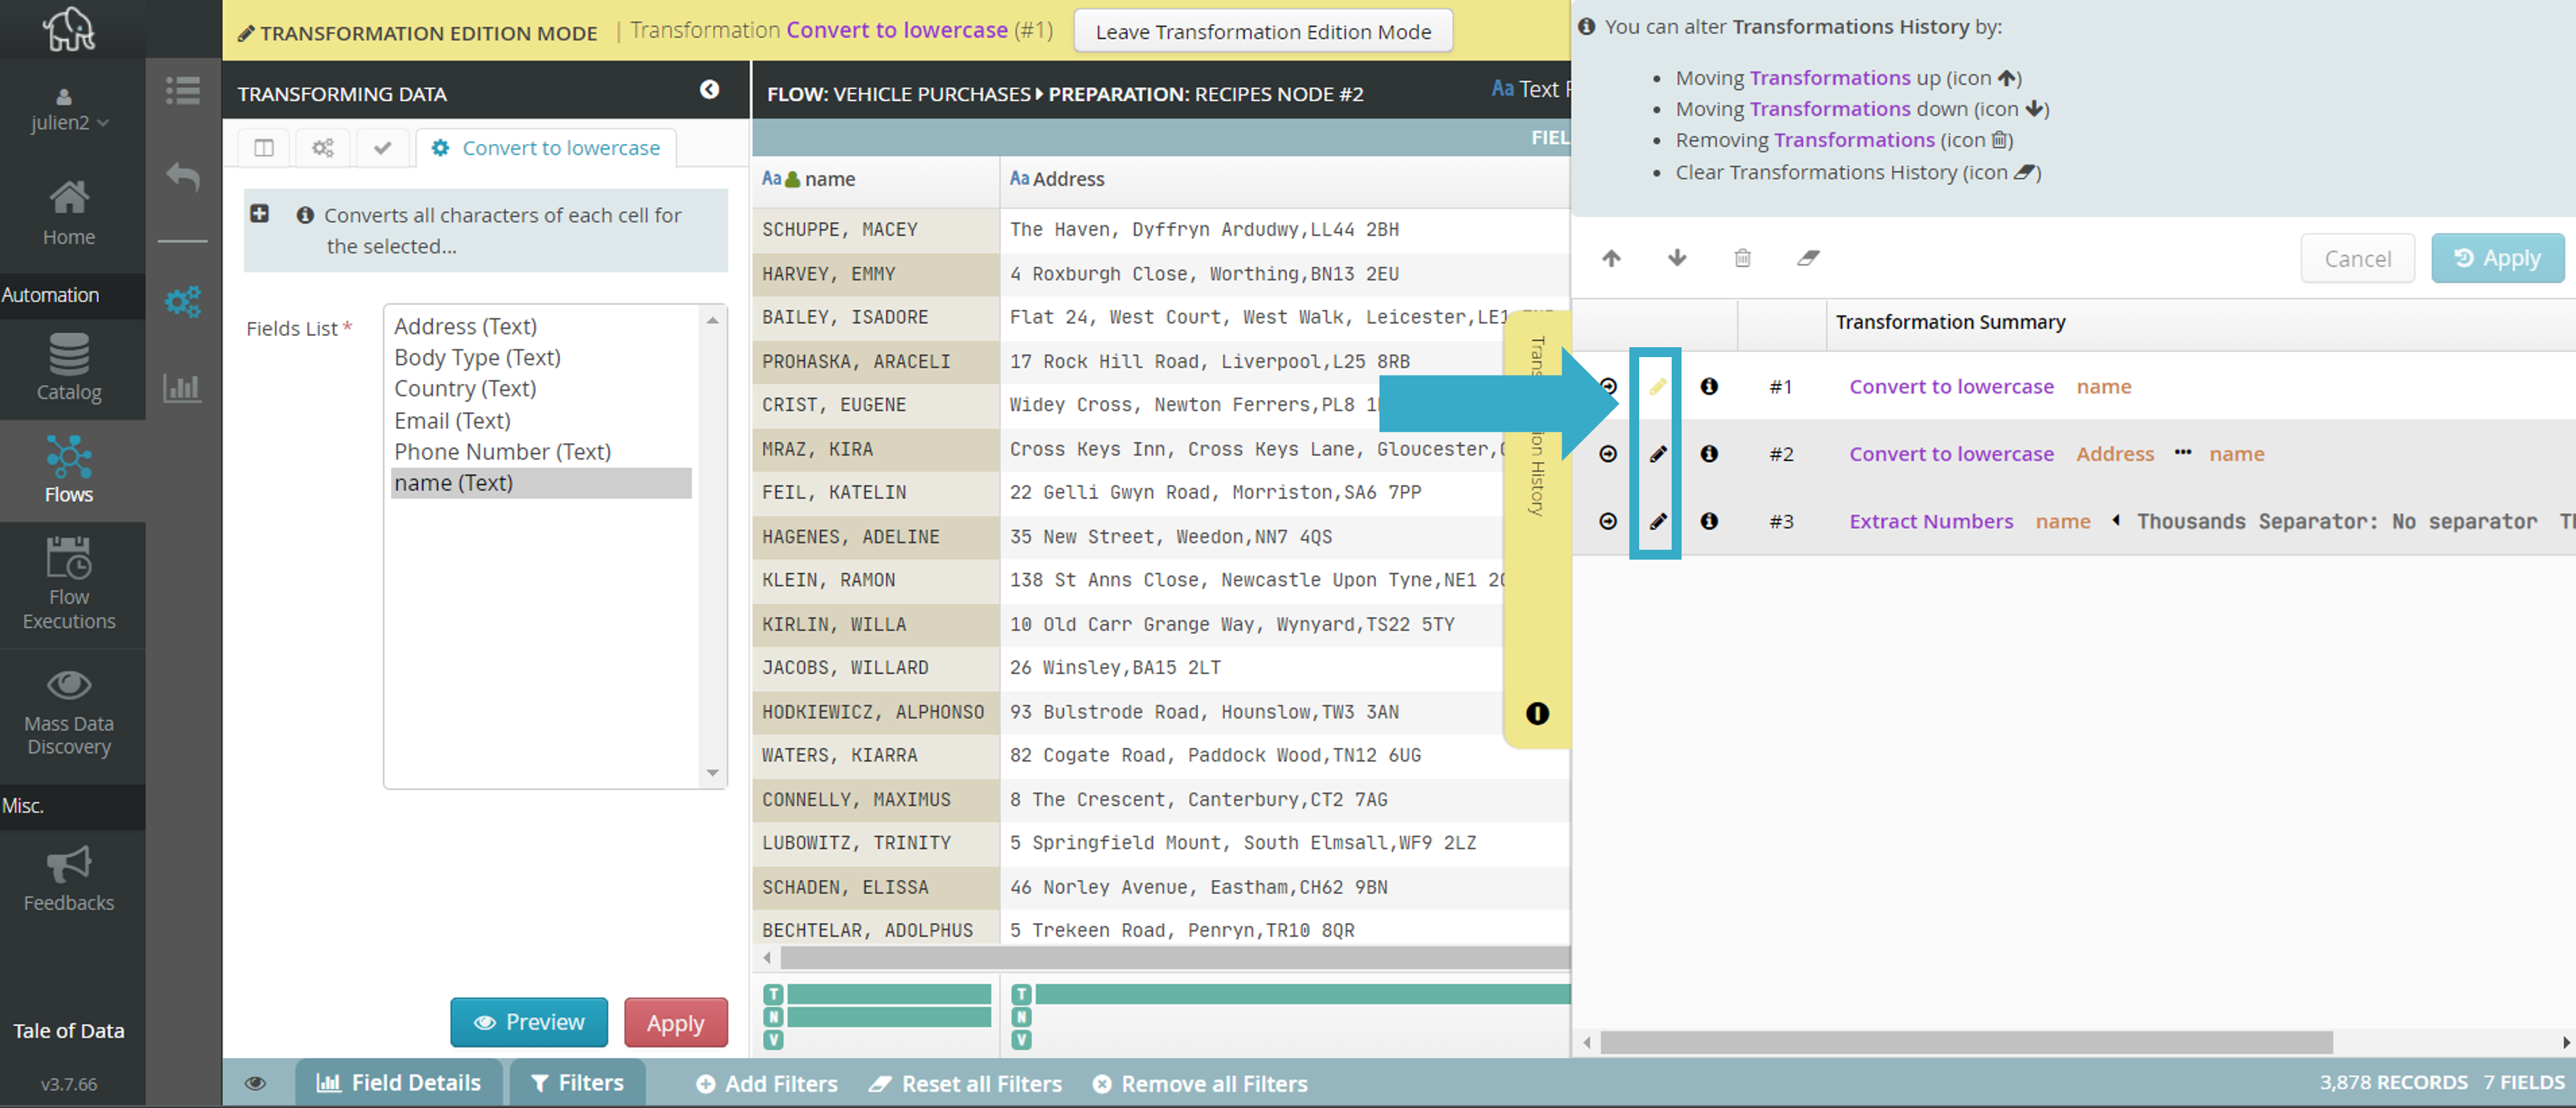This screenshot has height=1108, width=2576.
Task: Click the bar chart icon in secondary sidebar
Action: tap(183, 387)
